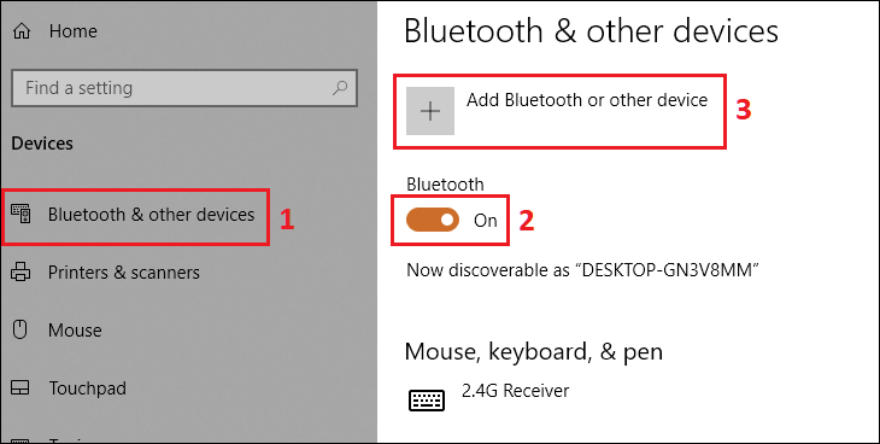The width and height of the screenshot is (880, 444).
Task: Click the 2.4G Receiver keyboard icon
Action: [x=427, y=400]
